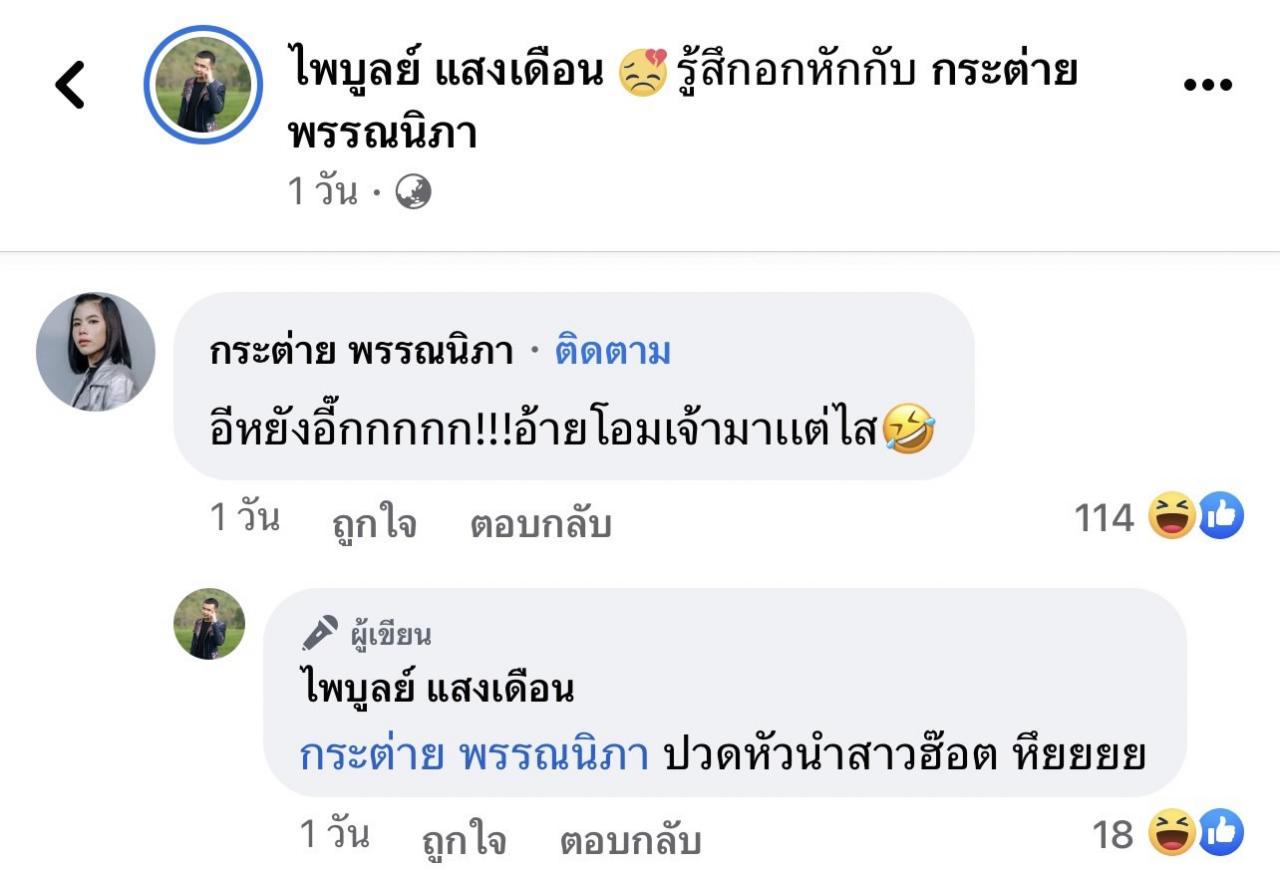Open post author name ไพบูลย์ แสงเดือน in header
The width and height of the screenshot is (1280, 870).
point(446,72)
